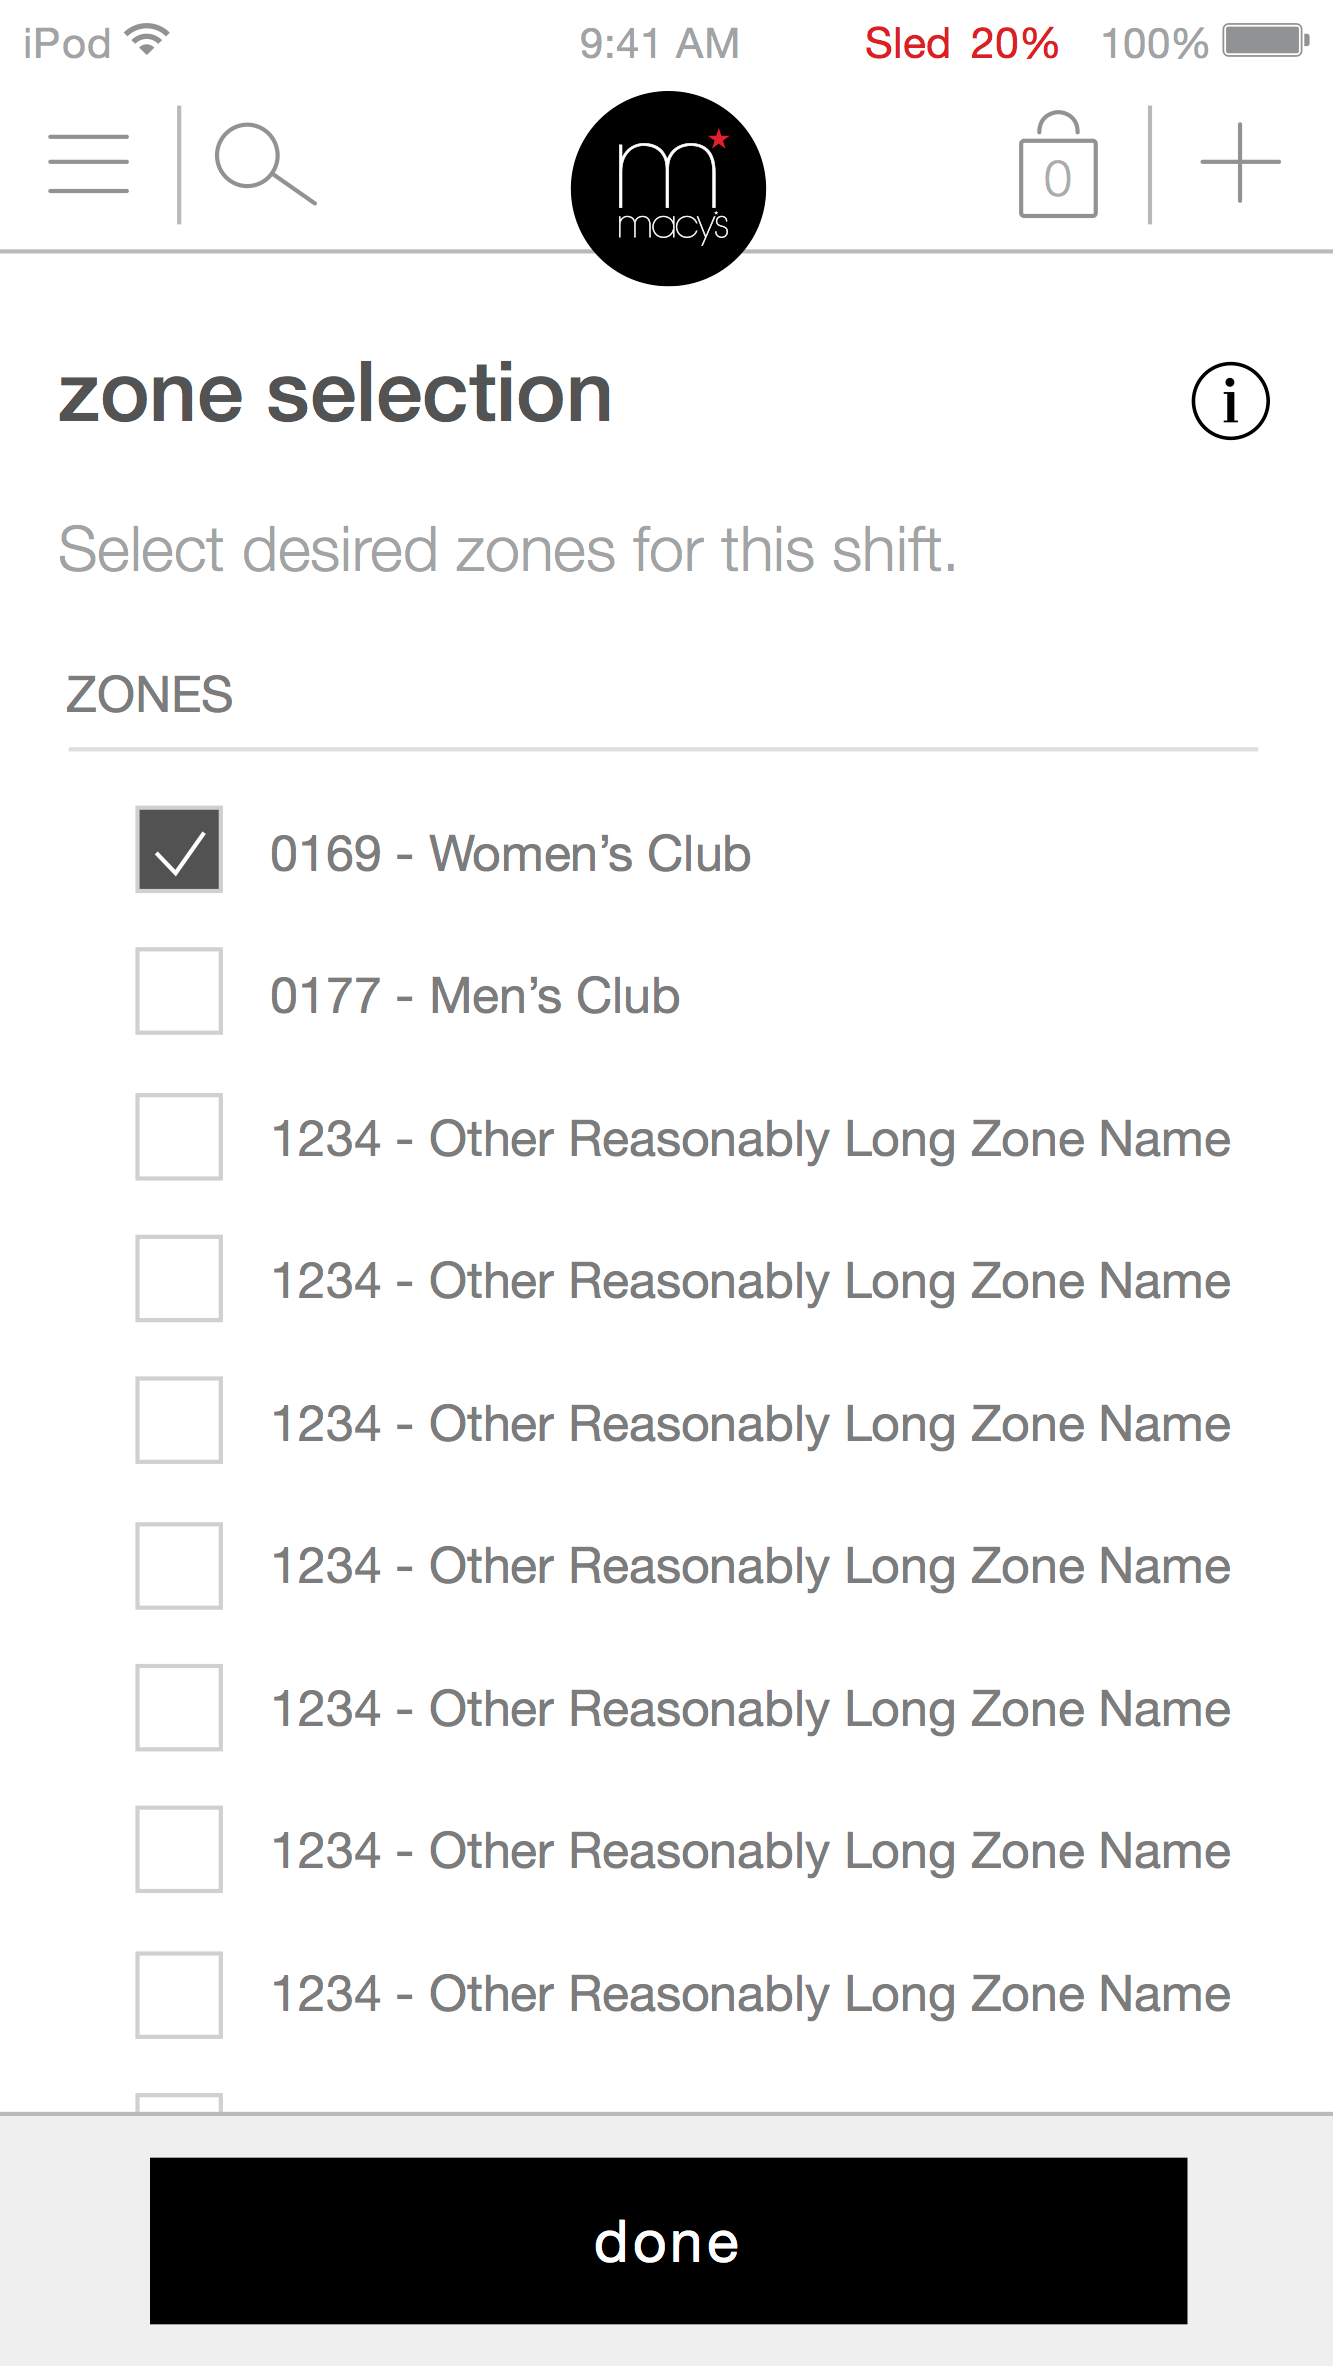The image size is (1333, 2366).
Task: Tap the search magnifier icon
Action: tap(264, 163)
